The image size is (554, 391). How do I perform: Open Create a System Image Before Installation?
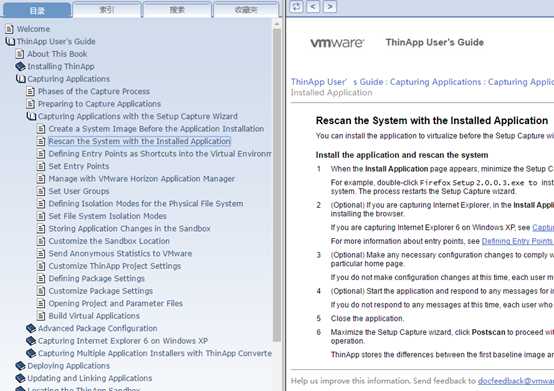[156, 129]
